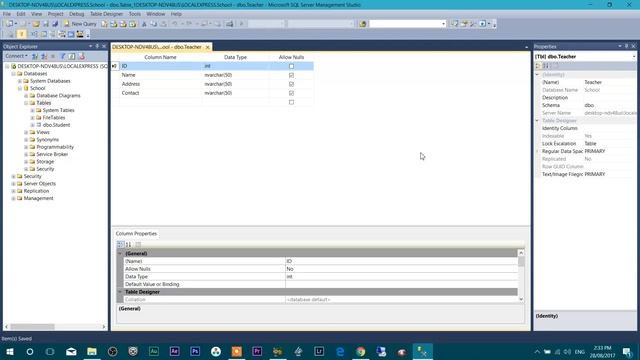Open Google Chrome from the taskbar
The width and height of the screenshot is (640, 360).
click(x=360, y=351)
